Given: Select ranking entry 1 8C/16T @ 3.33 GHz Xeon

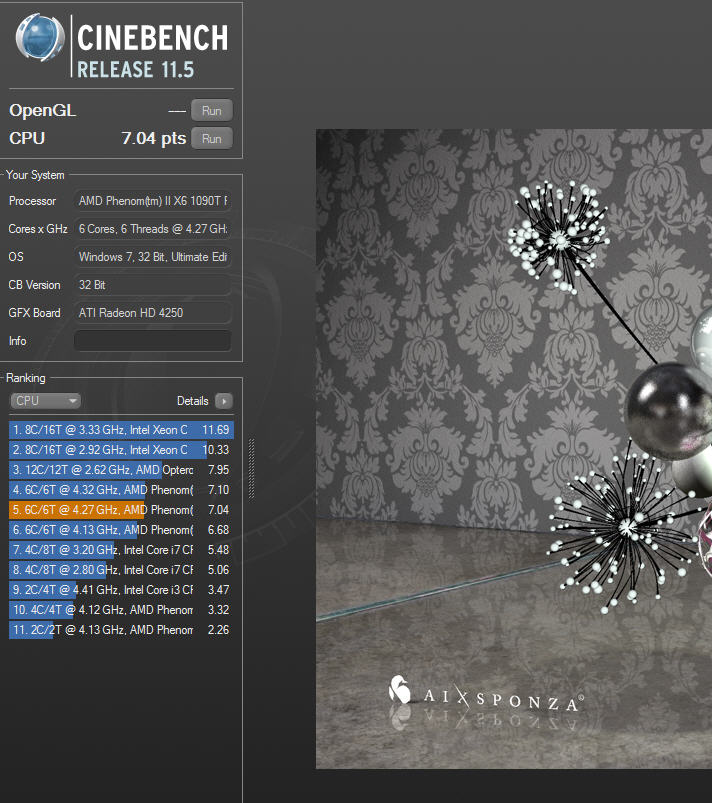Looking at the screenshot, I should tap(121, 430).
